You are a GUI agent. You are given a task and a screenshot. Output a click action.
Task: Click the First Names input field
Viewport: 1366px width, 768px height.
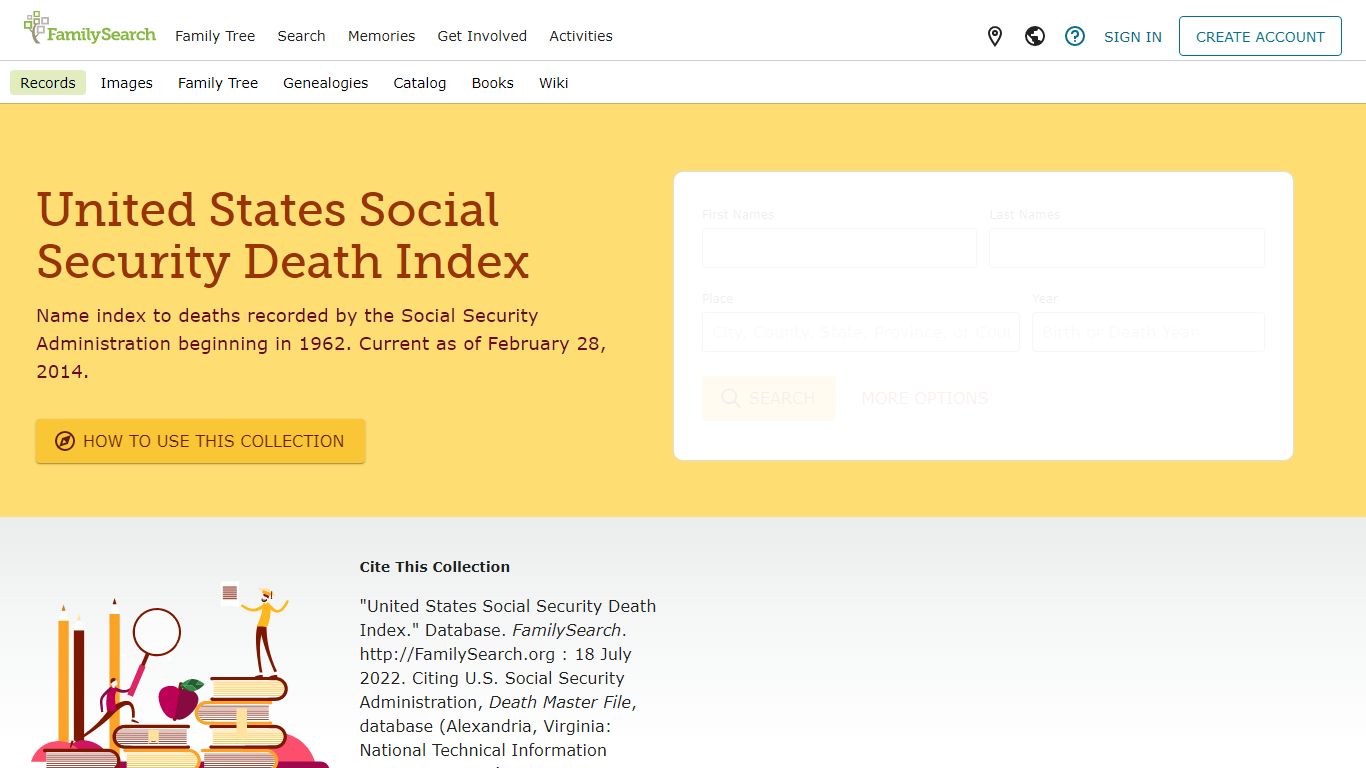coord(839,248)
